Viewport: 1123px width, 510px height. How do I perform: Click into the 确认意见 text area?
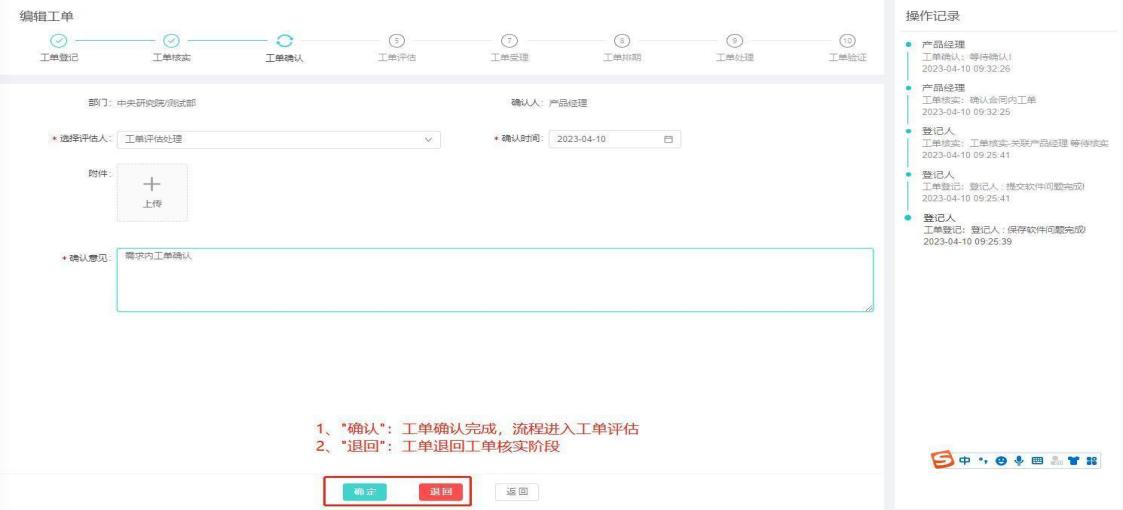494,280
